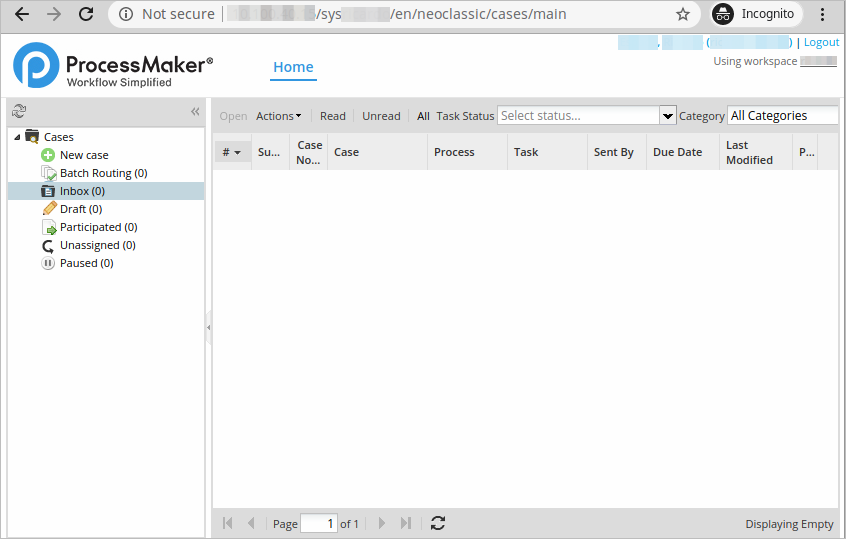Bookmark this page with star icon

click(x=683, y=14)
